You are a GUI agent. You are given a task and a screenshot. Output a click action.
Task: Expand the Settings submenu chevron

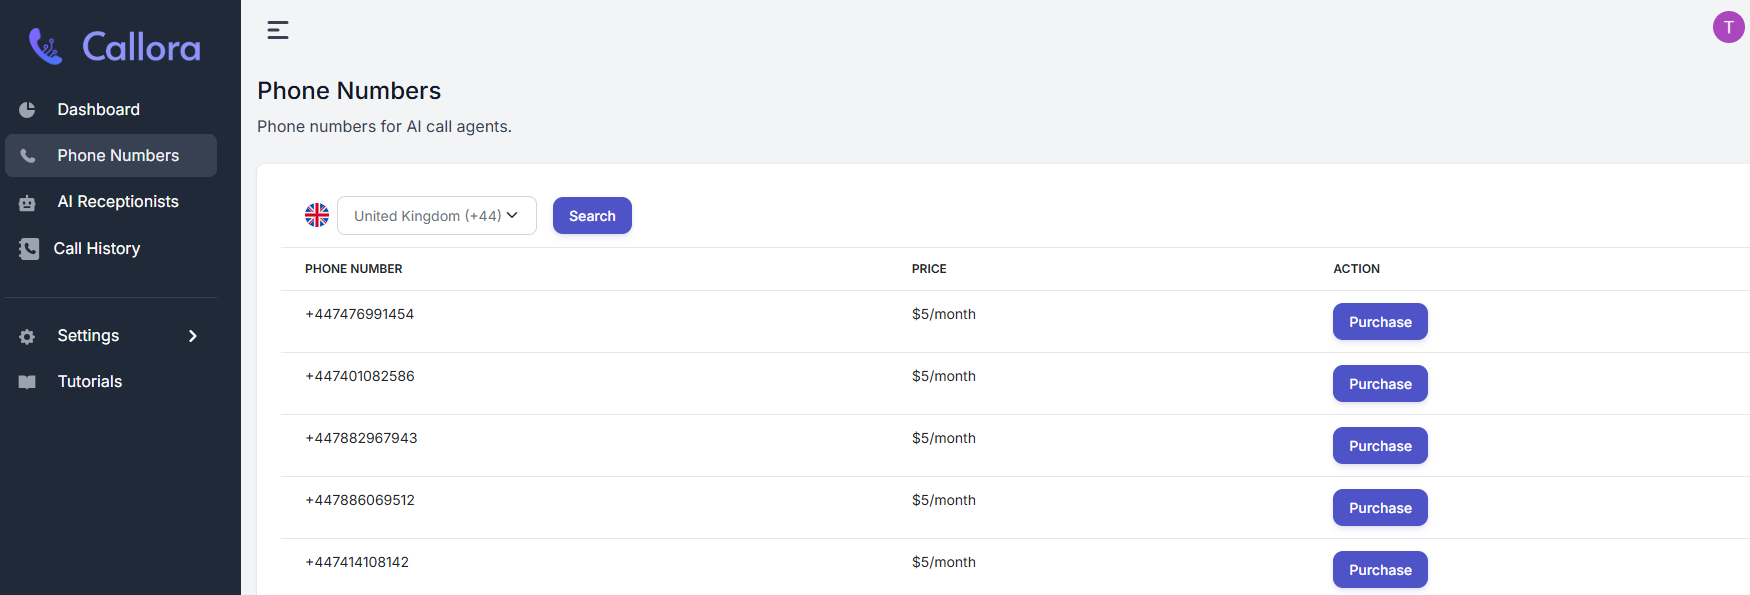193,336
